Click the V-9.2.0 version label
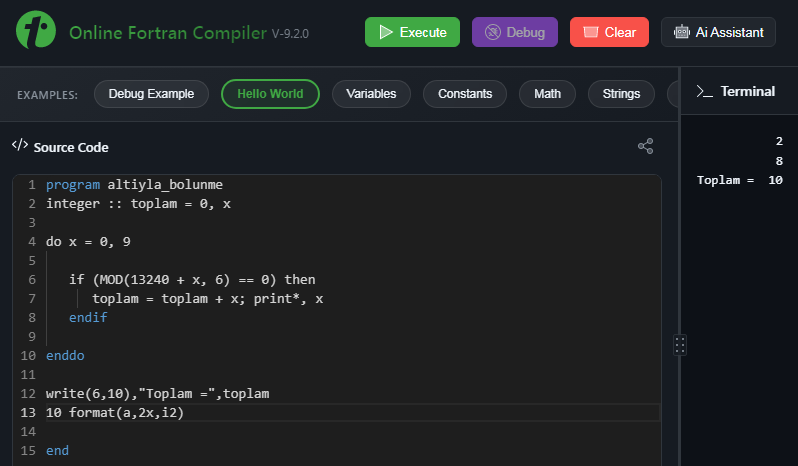Screen dimensions: 798x466 pos(290,34)
